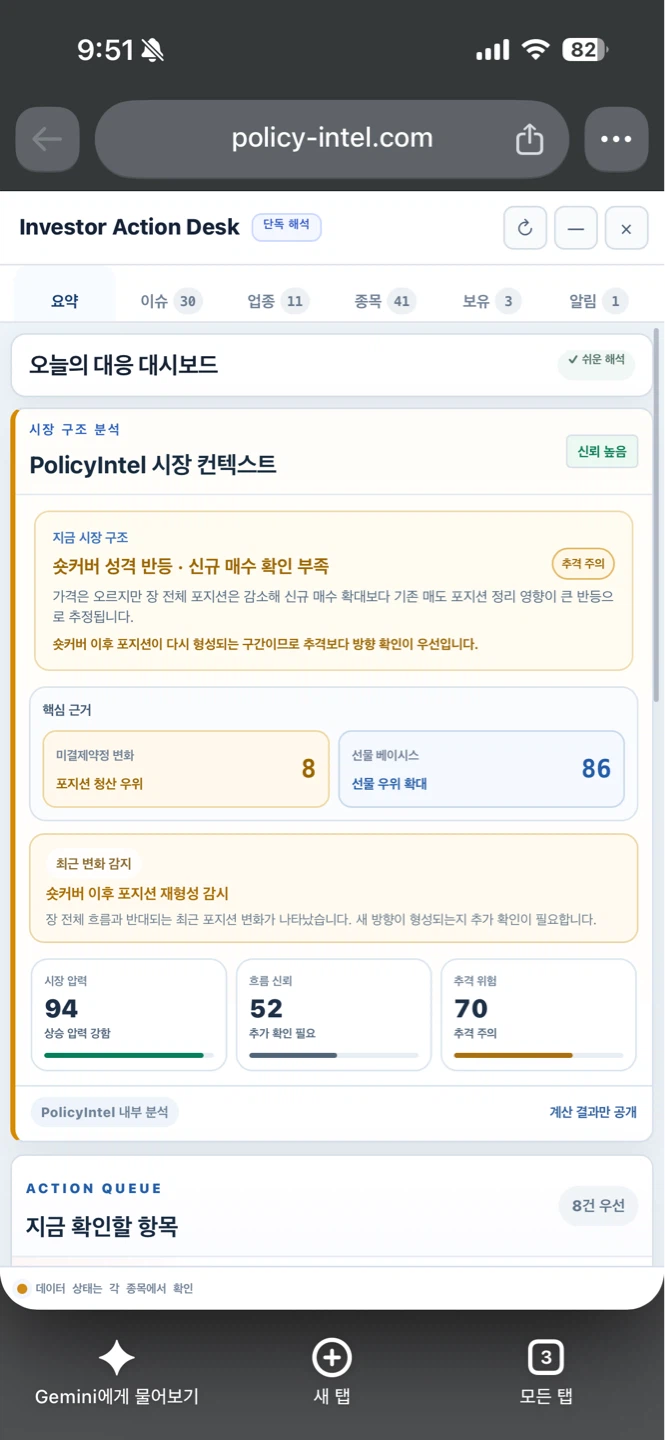The width and height of the screenshot is (665, 1440).
Task: Open a new tab with plus icon
Action: tap(332, 1358)
